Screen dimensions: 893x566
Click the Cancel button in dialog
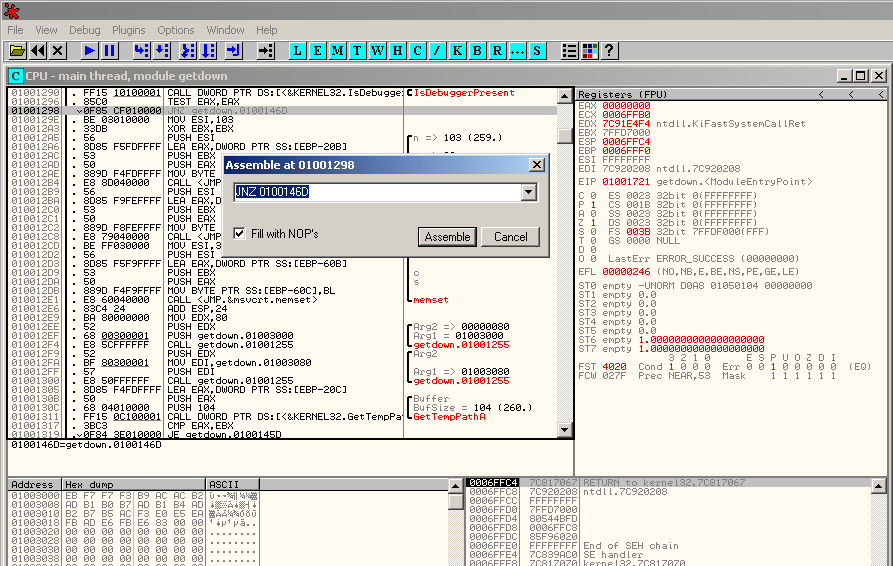[x=510, y=237]
